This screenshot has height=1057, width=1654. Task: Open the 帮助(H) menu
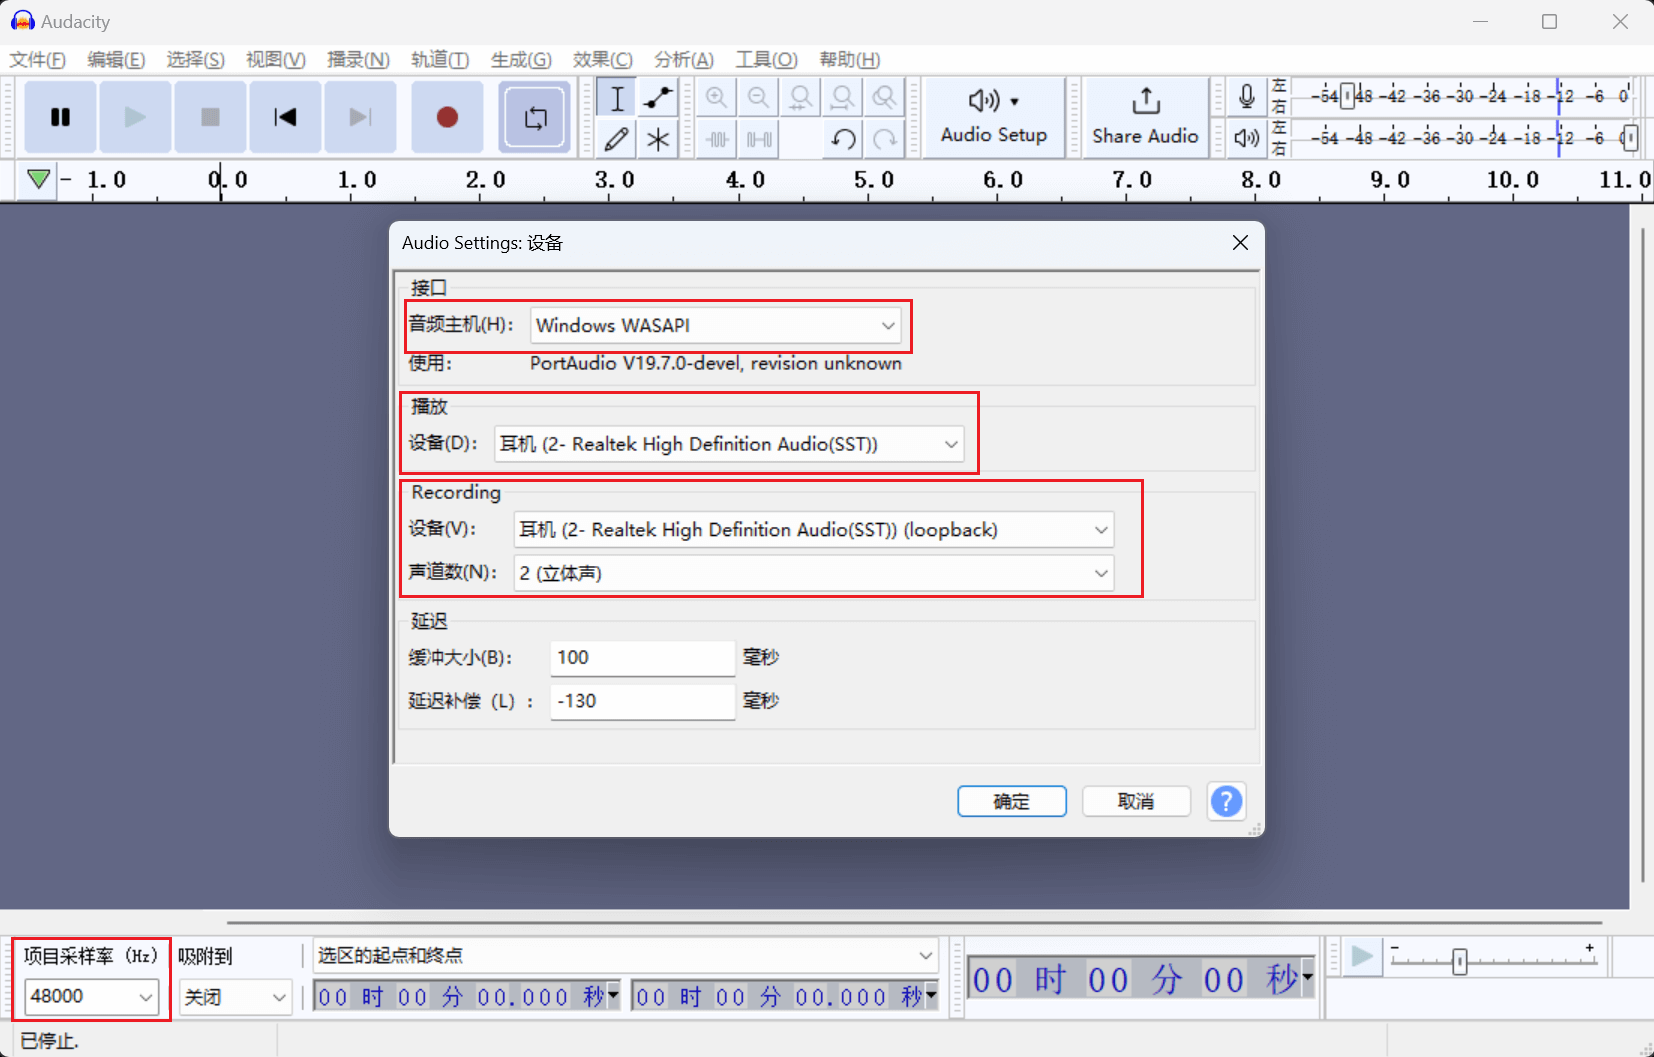(850, 60)
